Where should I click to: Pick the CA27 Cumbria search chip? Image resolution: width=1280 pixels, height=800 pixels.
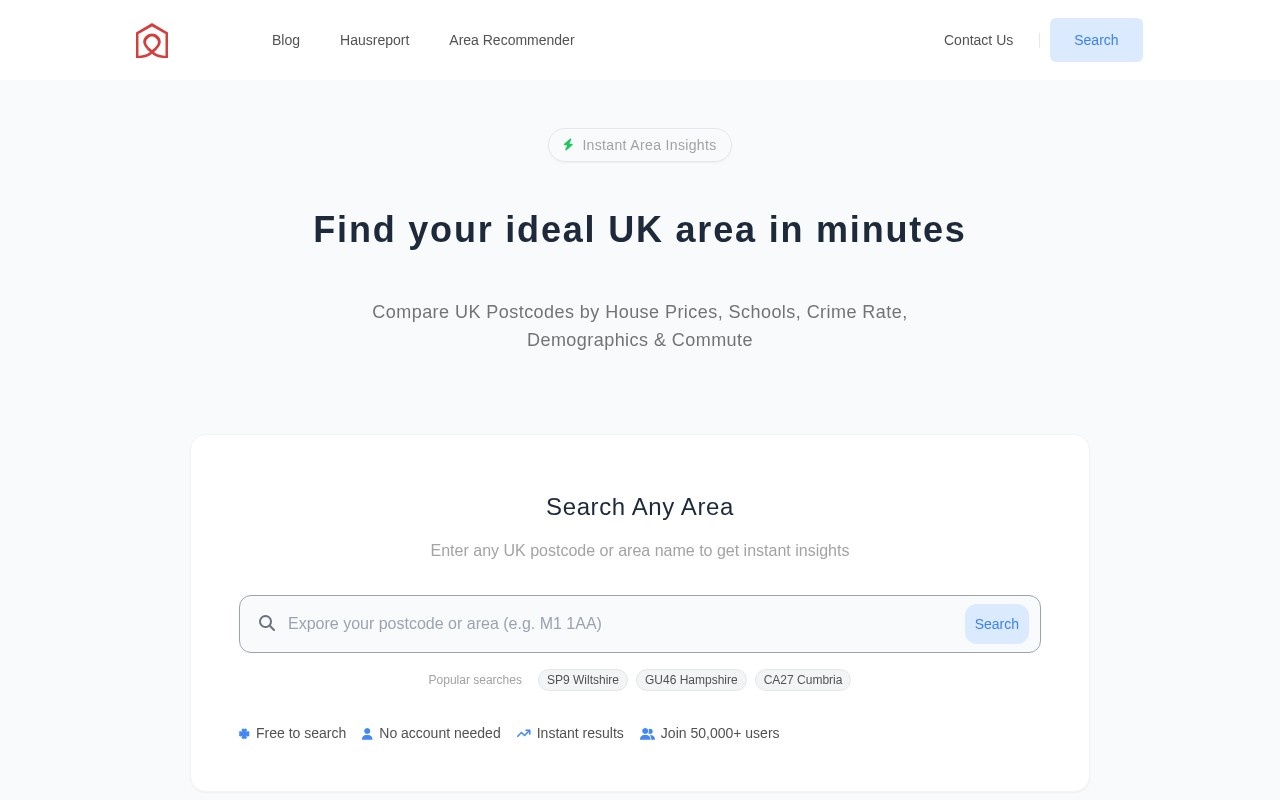803,680
